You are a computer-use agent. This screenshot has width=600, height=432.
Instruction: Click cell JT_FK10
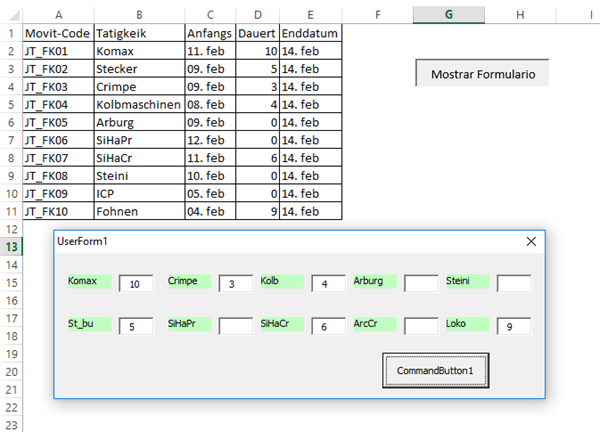point(59,211)
